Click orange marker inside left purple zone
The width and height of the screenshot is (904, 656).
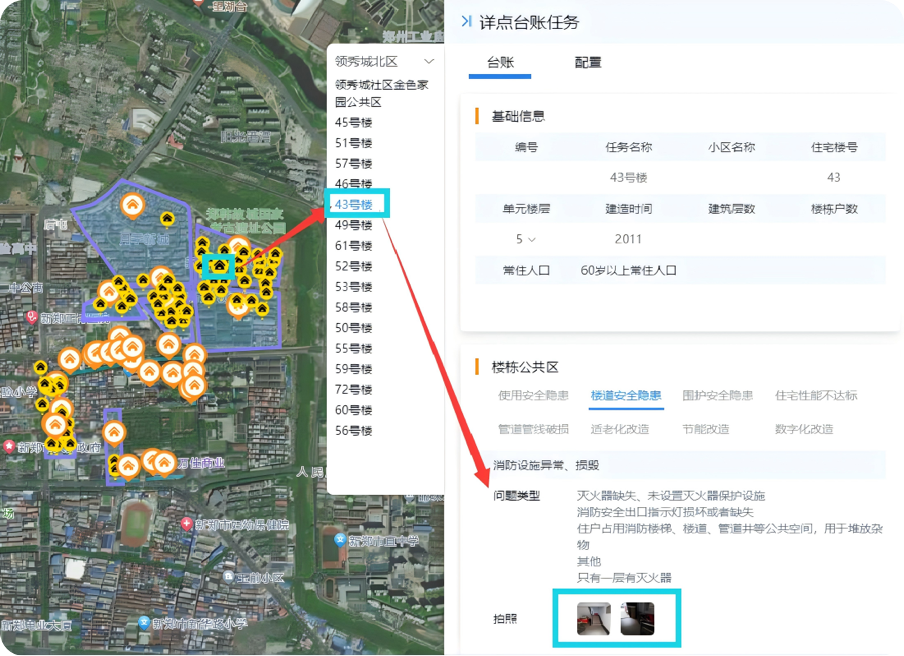[x=131, y=206]
